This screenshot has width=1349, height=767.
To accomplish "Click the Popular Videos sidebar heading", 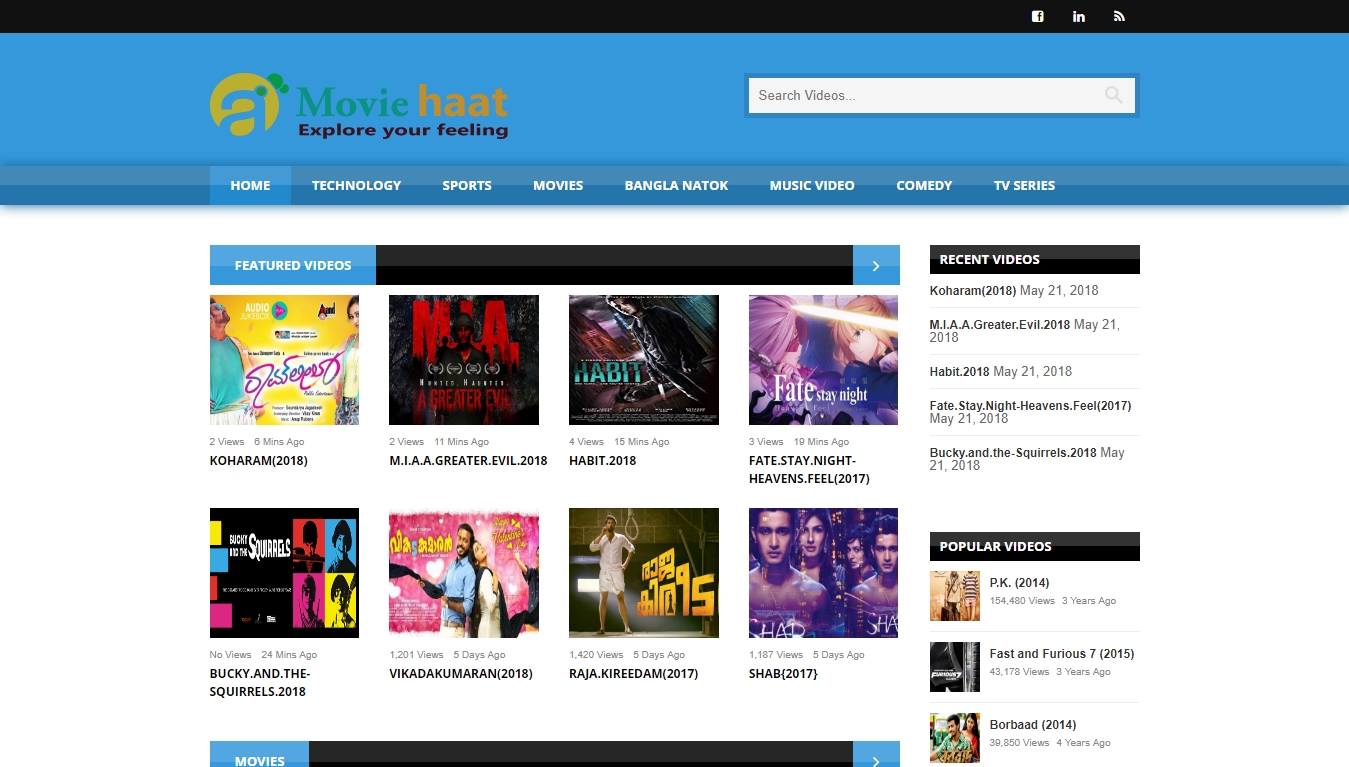I will pyautogui.click(x=996, y=547).
